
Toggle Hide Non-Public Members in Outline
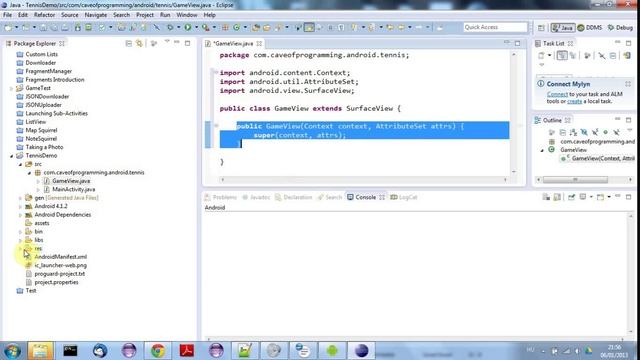[x=606, y=132]
